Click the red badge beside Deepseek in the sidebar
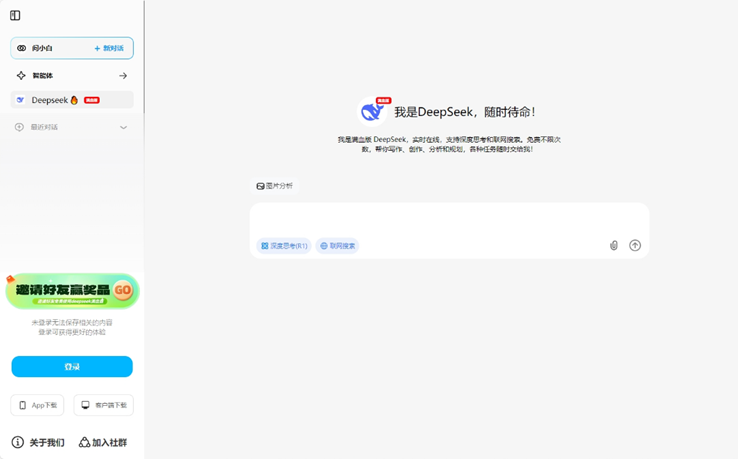The height and width of the screenshot is (459, 738). click(x=92, y=100)
